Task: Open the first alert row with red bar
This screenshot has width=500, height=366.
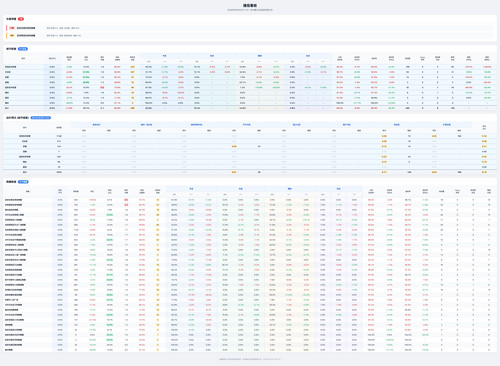Action: pyautogui.click(x=250, y=28)
